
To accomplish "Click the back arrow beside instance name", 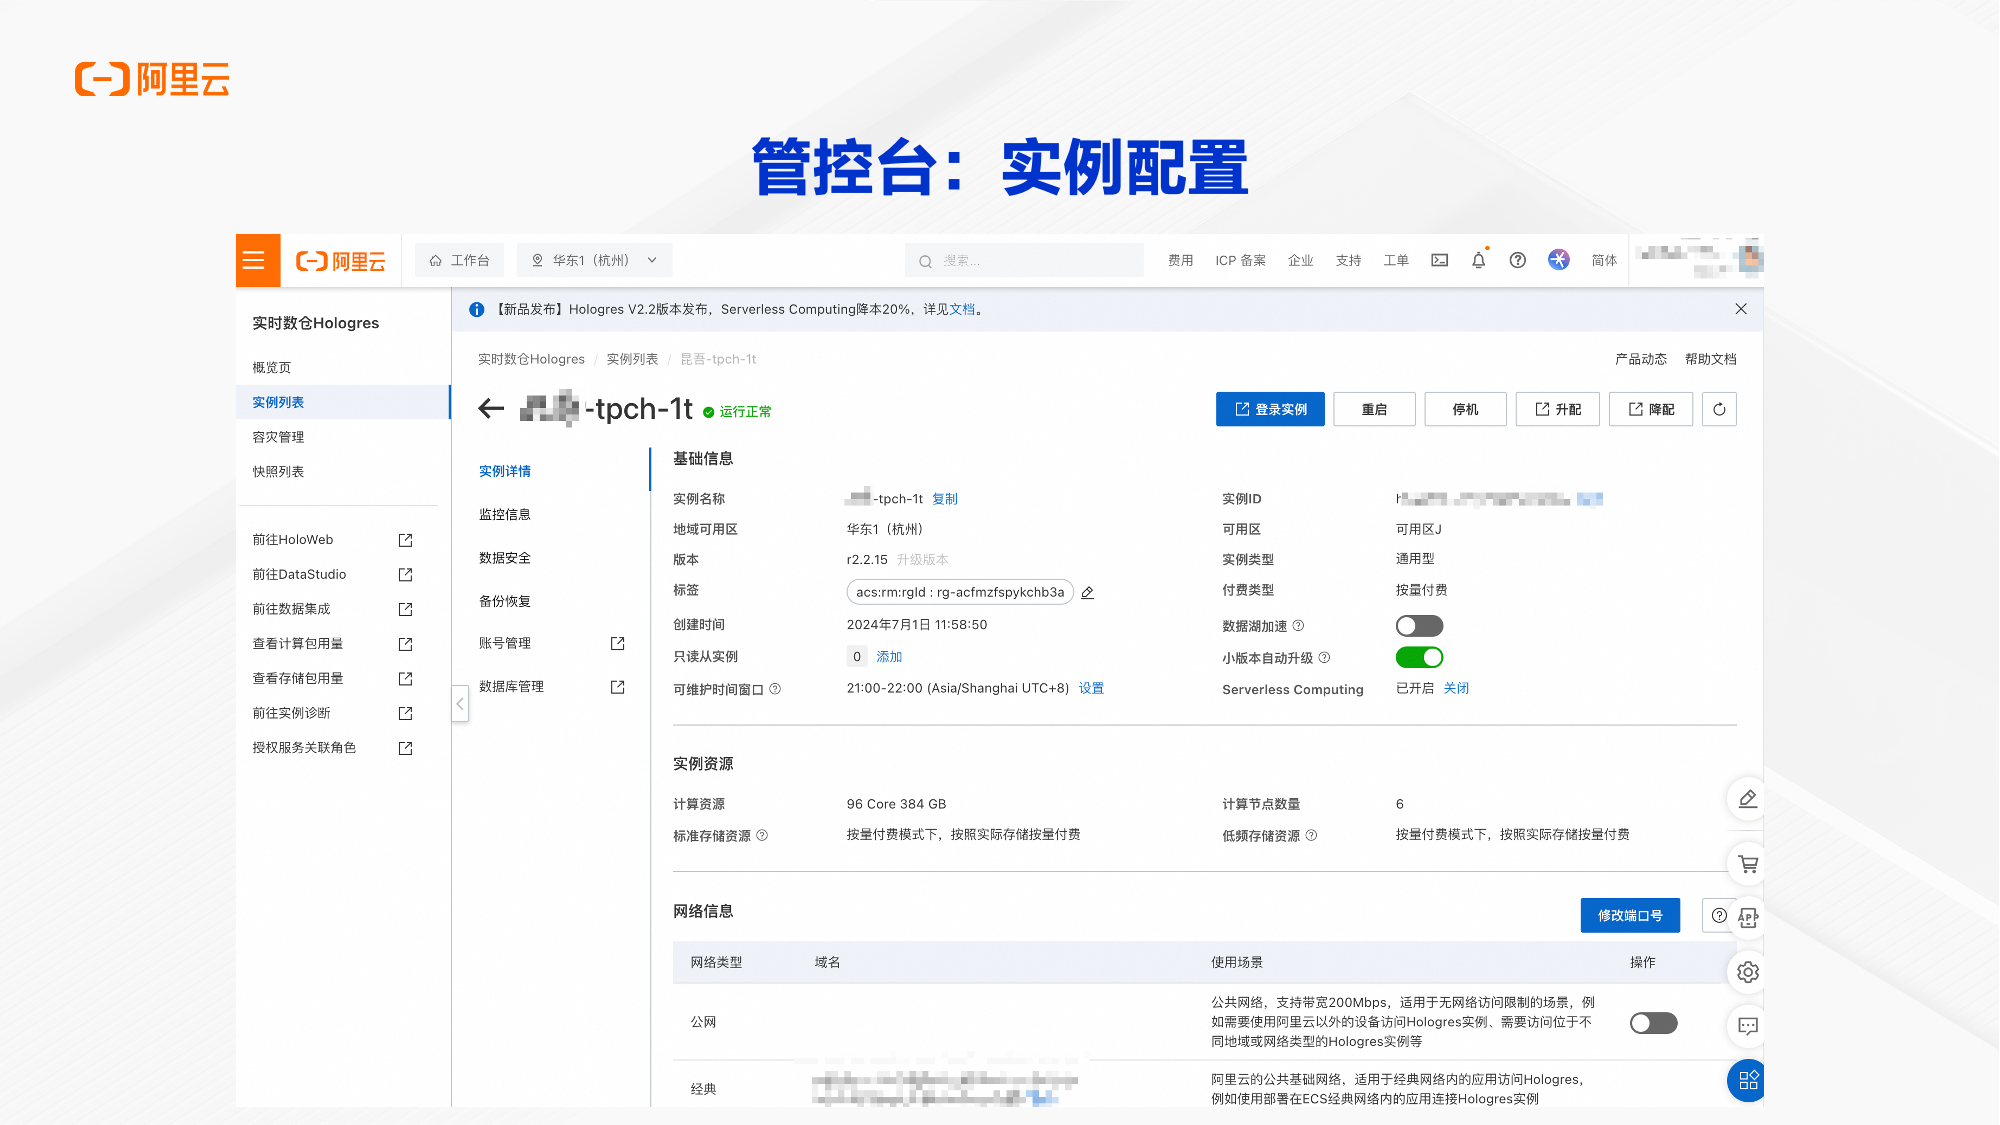I will [x=490, y=408].
